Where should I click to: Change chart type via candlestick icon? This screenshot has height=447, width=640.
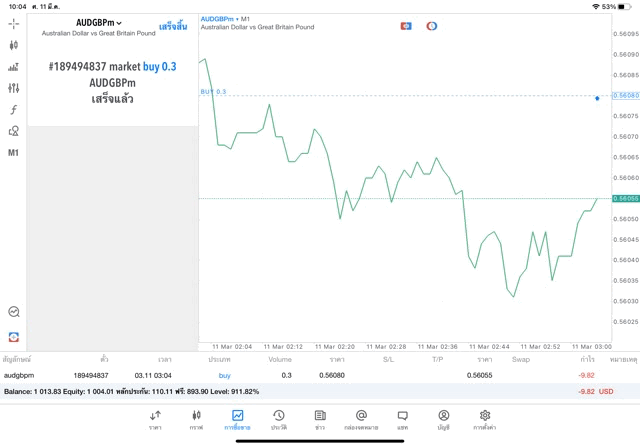(13, 45)
